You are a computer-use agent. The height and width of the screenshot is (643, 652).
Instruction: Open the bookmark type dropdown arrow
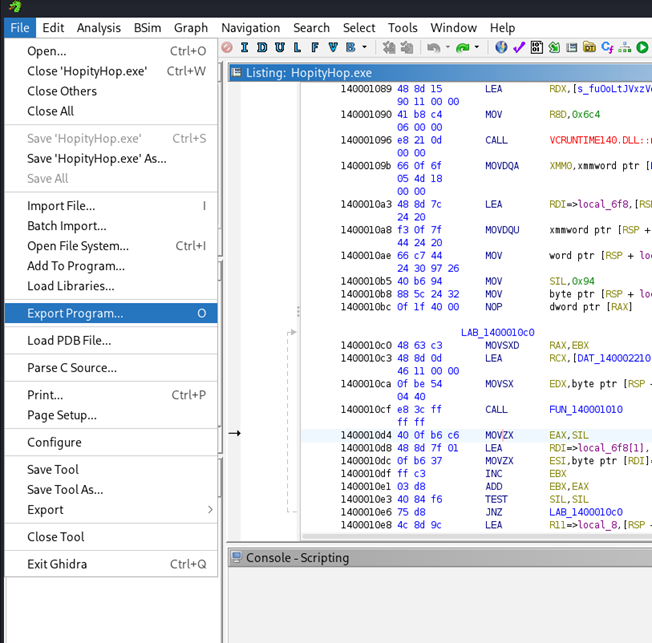(365, 47)
